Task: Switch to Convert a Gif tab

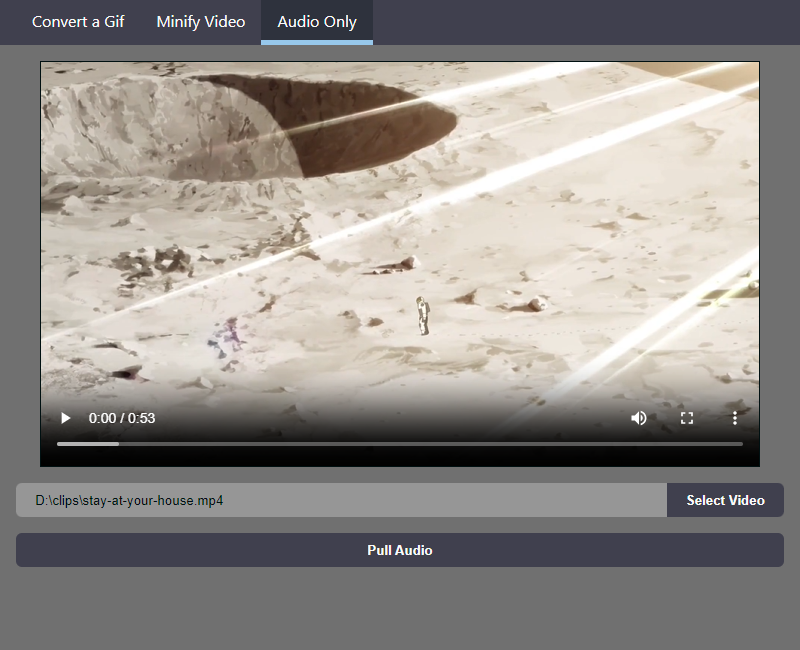Action: pos(78,22)
